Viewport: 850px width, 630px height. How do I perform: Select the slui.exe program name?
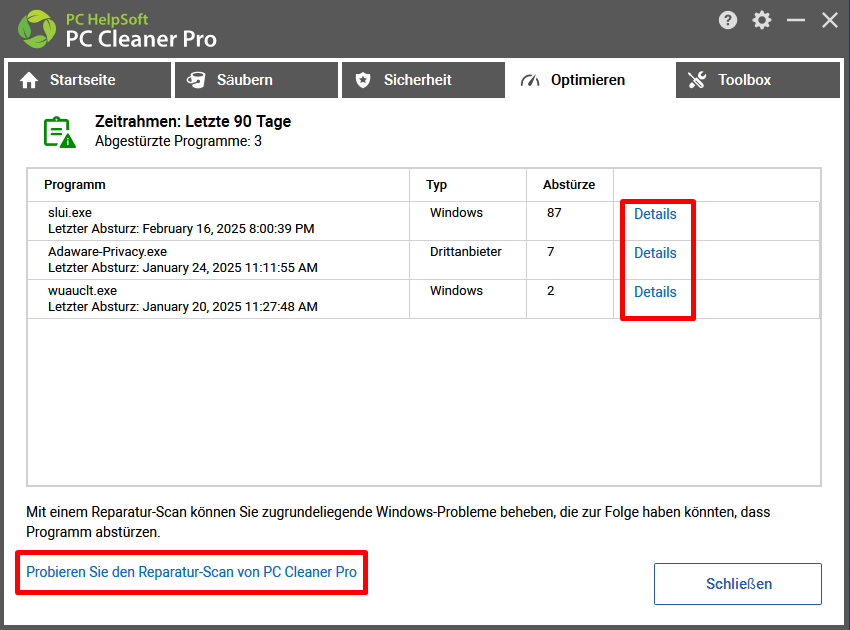tap(70, 213)
